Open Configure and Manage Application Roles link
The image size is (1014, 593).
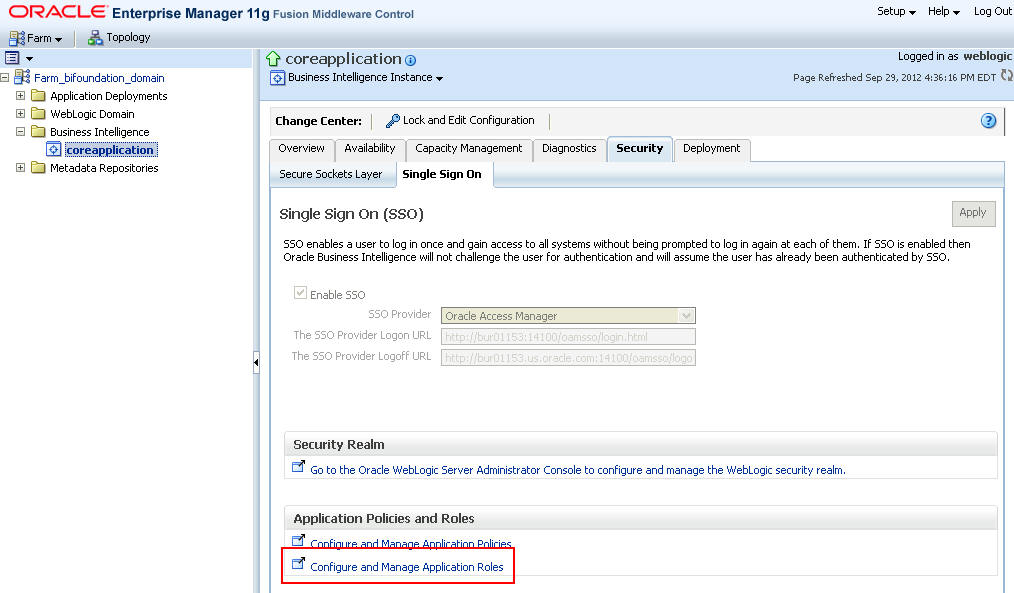click(407, 567)
